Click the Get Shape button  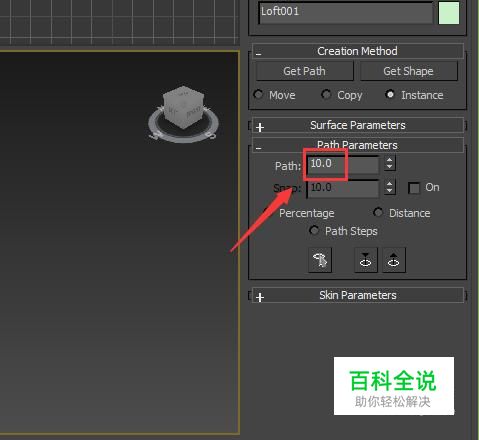(409, 71)
